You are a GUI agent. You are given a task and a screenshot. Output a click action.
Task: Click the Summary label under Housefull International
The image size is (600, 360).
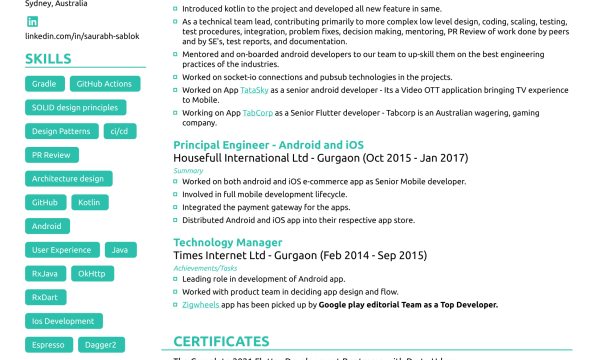click(188, 171)
